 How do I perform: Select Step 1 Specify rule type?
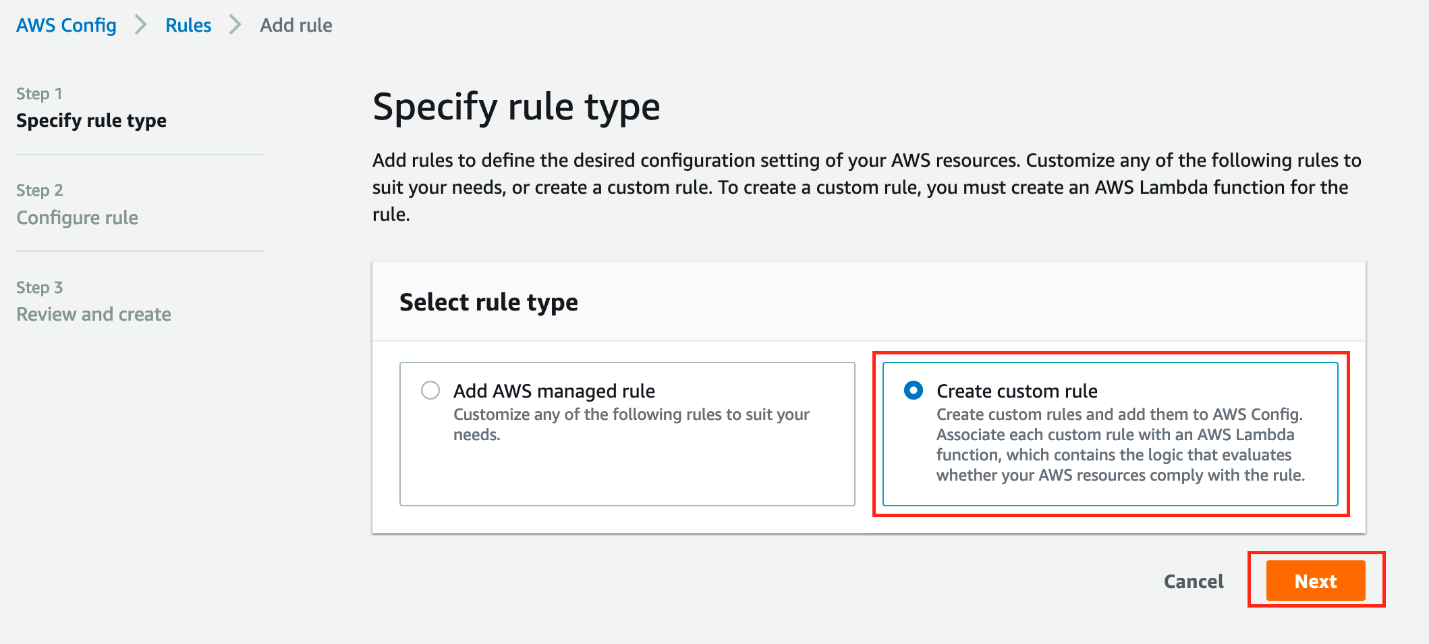click(91, 108)
